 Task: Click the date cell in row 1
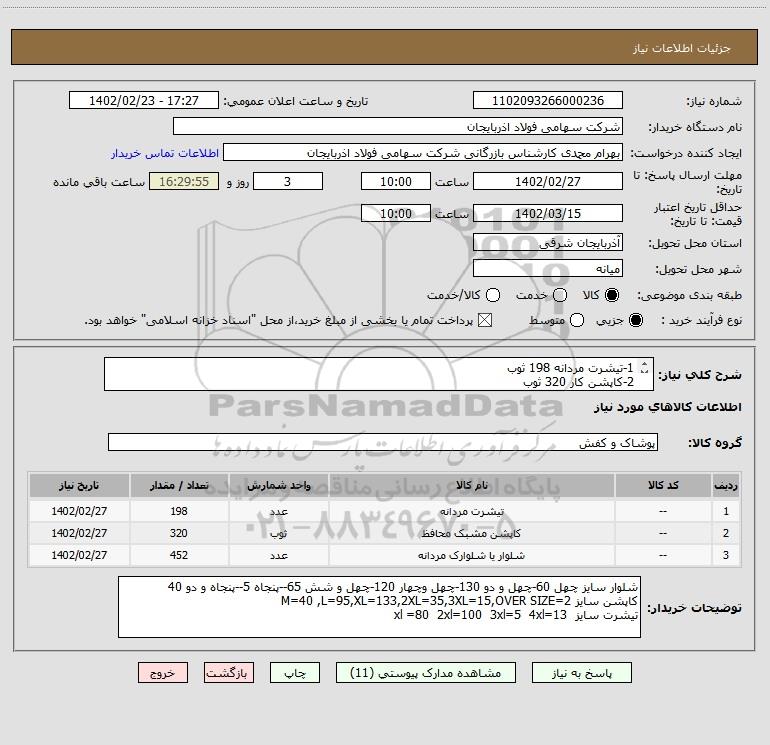click(x=79, y=511)
